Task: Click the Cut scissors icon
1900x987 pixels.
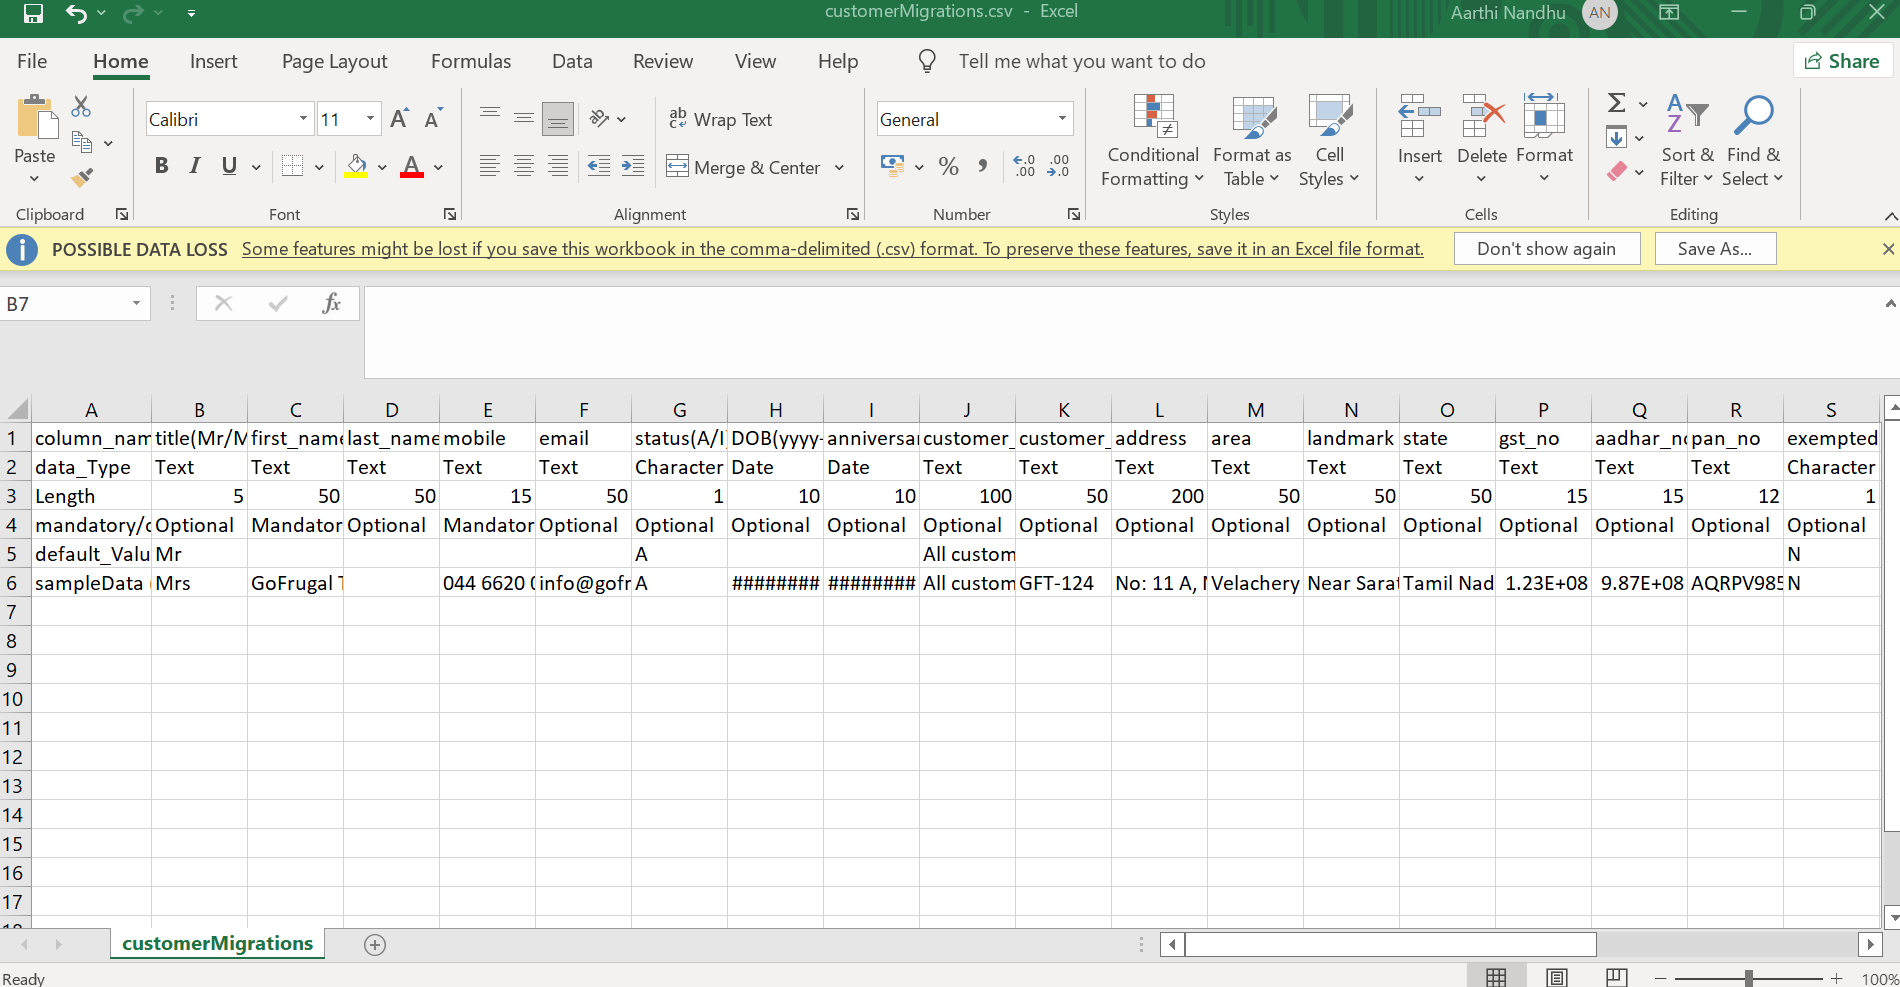Action: (x=82, y=106)
